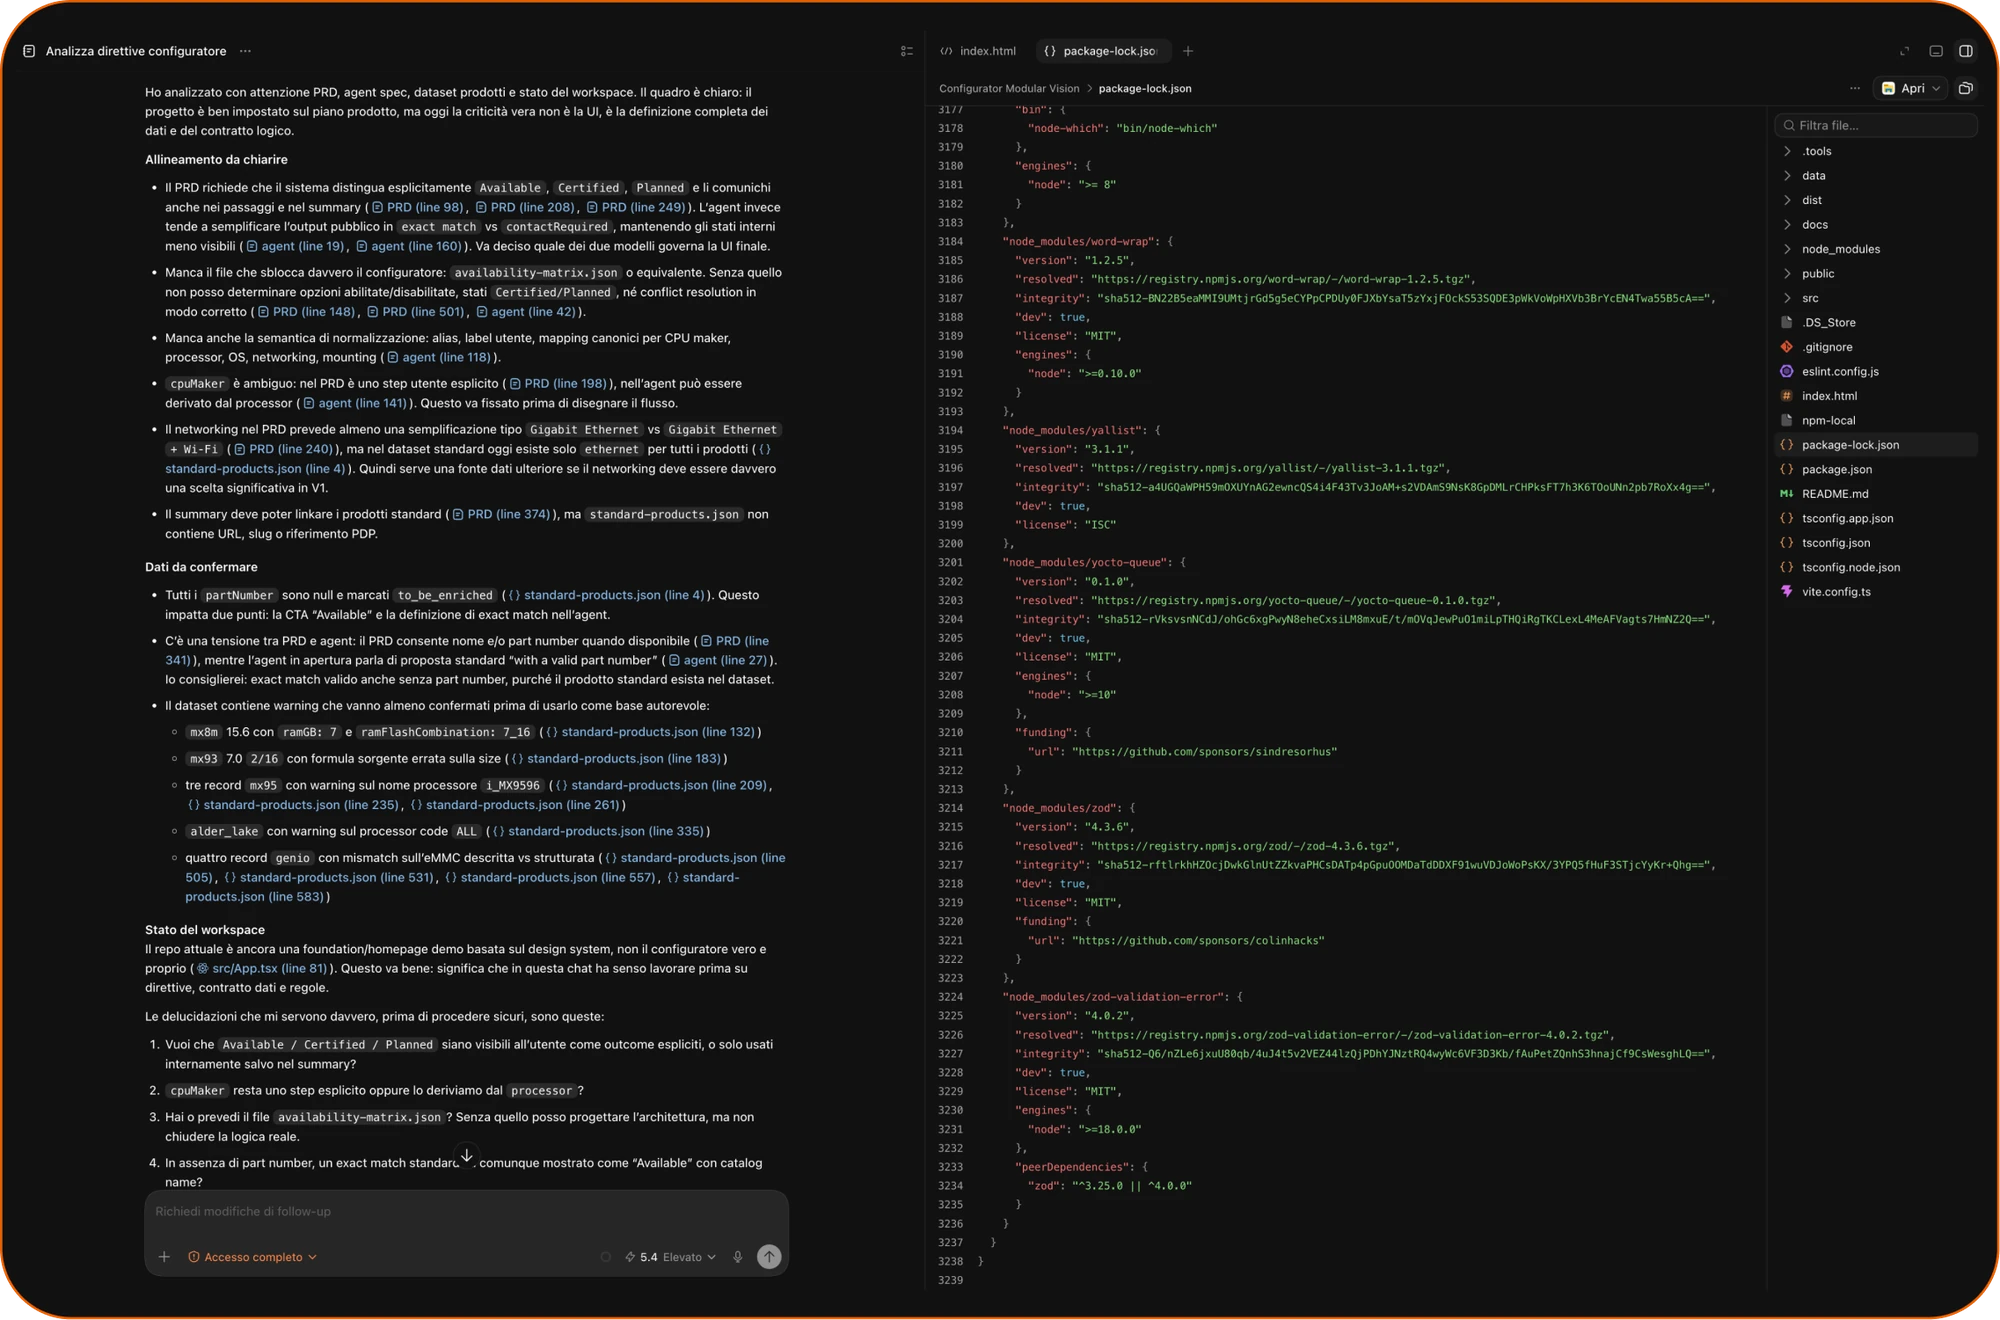Click the microphone dictation icon

[x=738, y=1257]
